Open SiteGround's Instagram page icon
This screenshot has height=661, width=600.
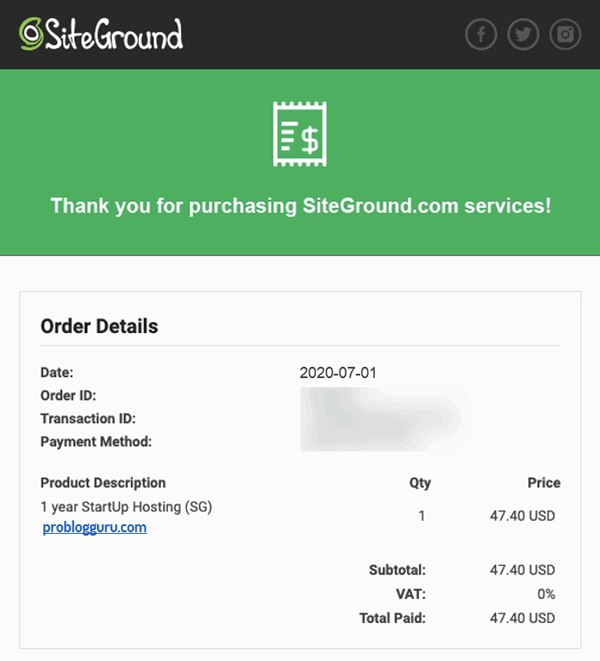pos(565,34)
